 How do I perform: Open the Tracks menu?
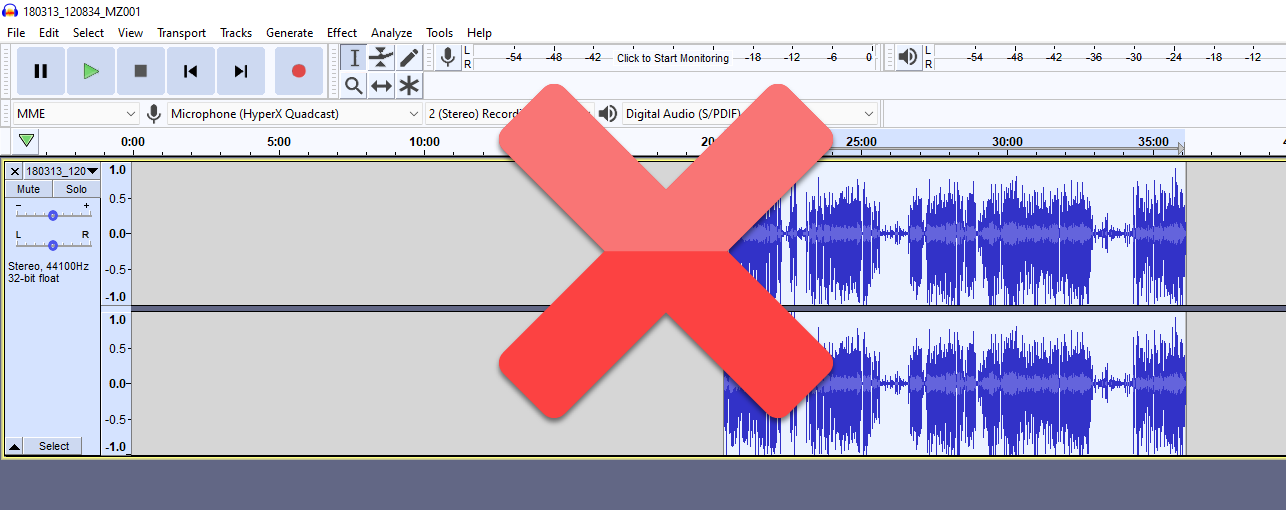(x=236, y=33)
